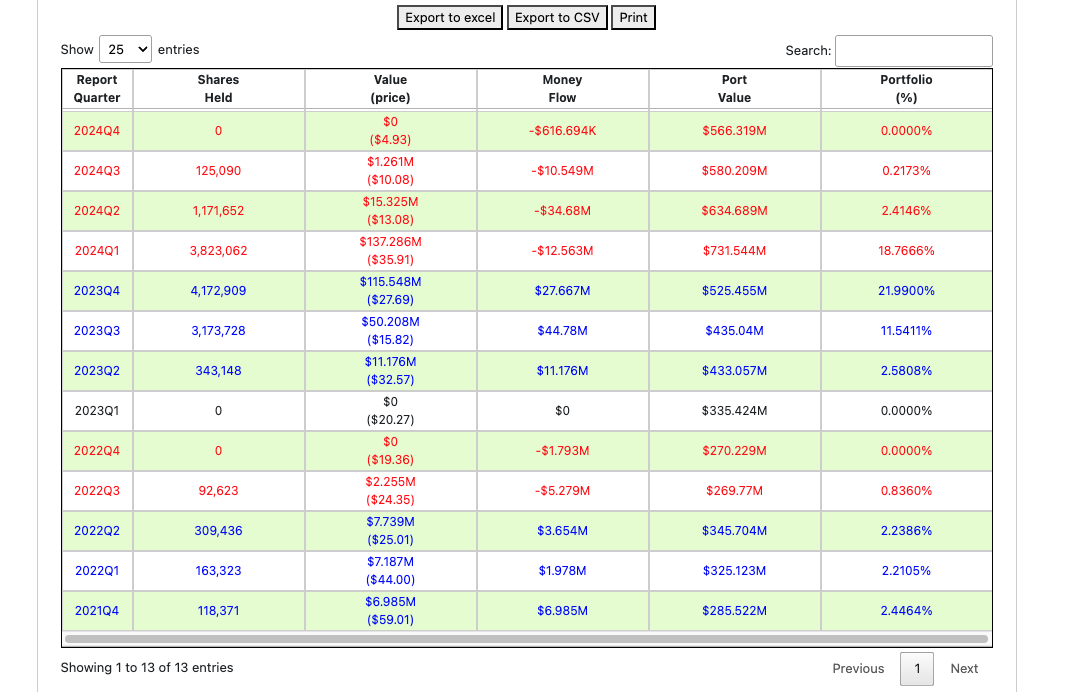This screenshot has width=1066, height=692.
Task: Select the 2022Q4 quarter cell
Action: tap(97, 451)
